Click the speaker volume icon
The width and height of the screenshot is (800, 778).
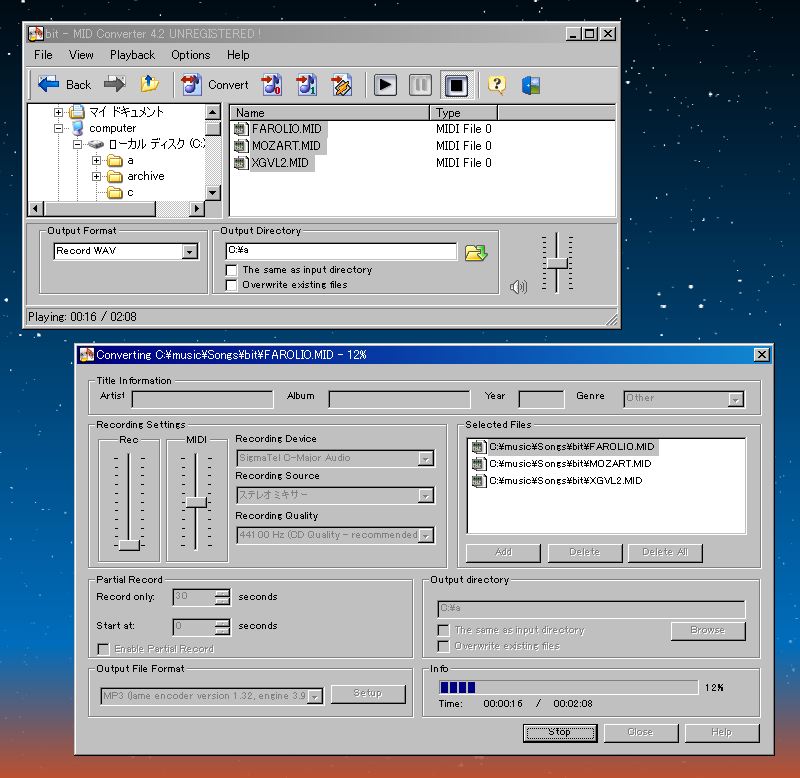(x=518, y=287)
